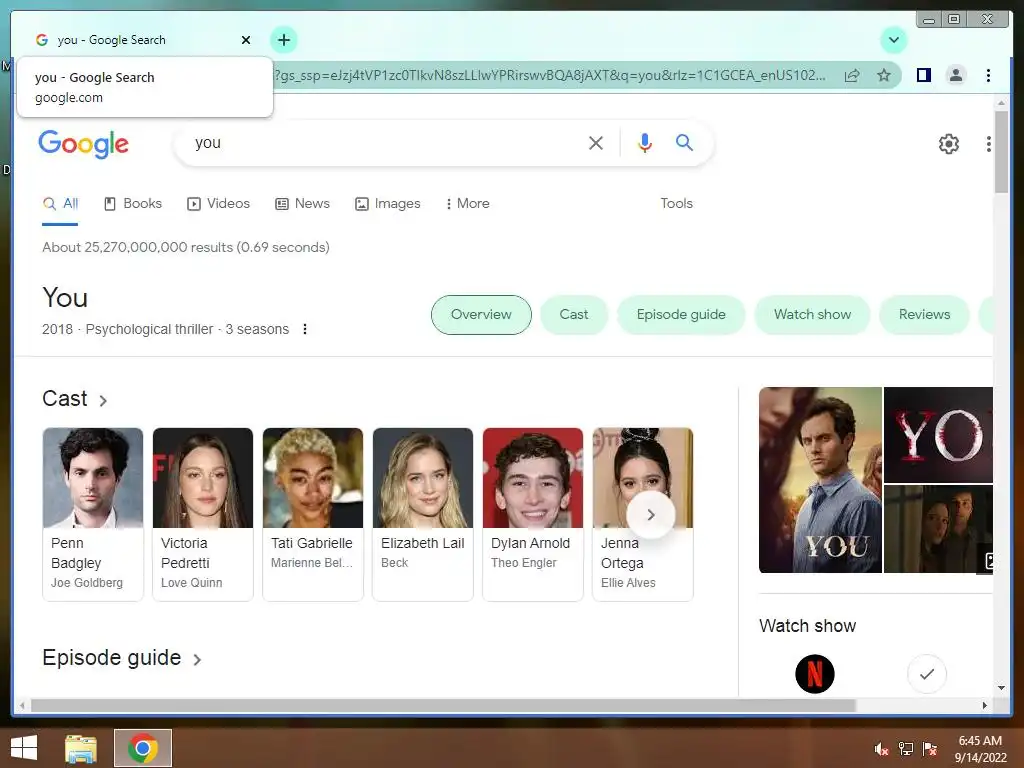The width and height of the screenshot is (1024, 768).
Task: Click the Google logo
Action: (x=84, y=144)
